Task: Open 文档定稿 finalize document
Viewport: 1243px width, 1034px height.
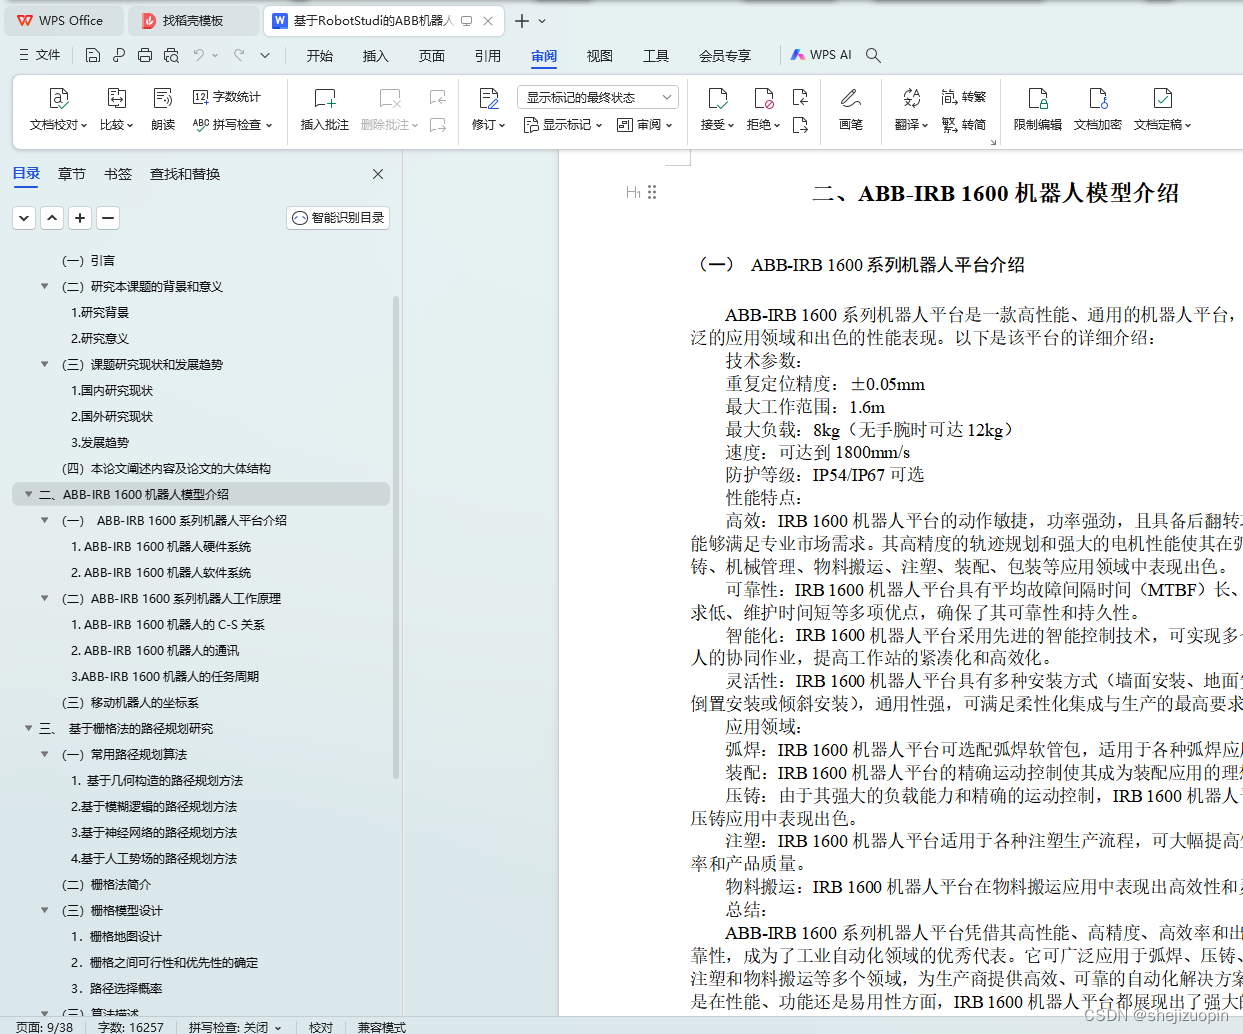Action: coord(1162,110)
